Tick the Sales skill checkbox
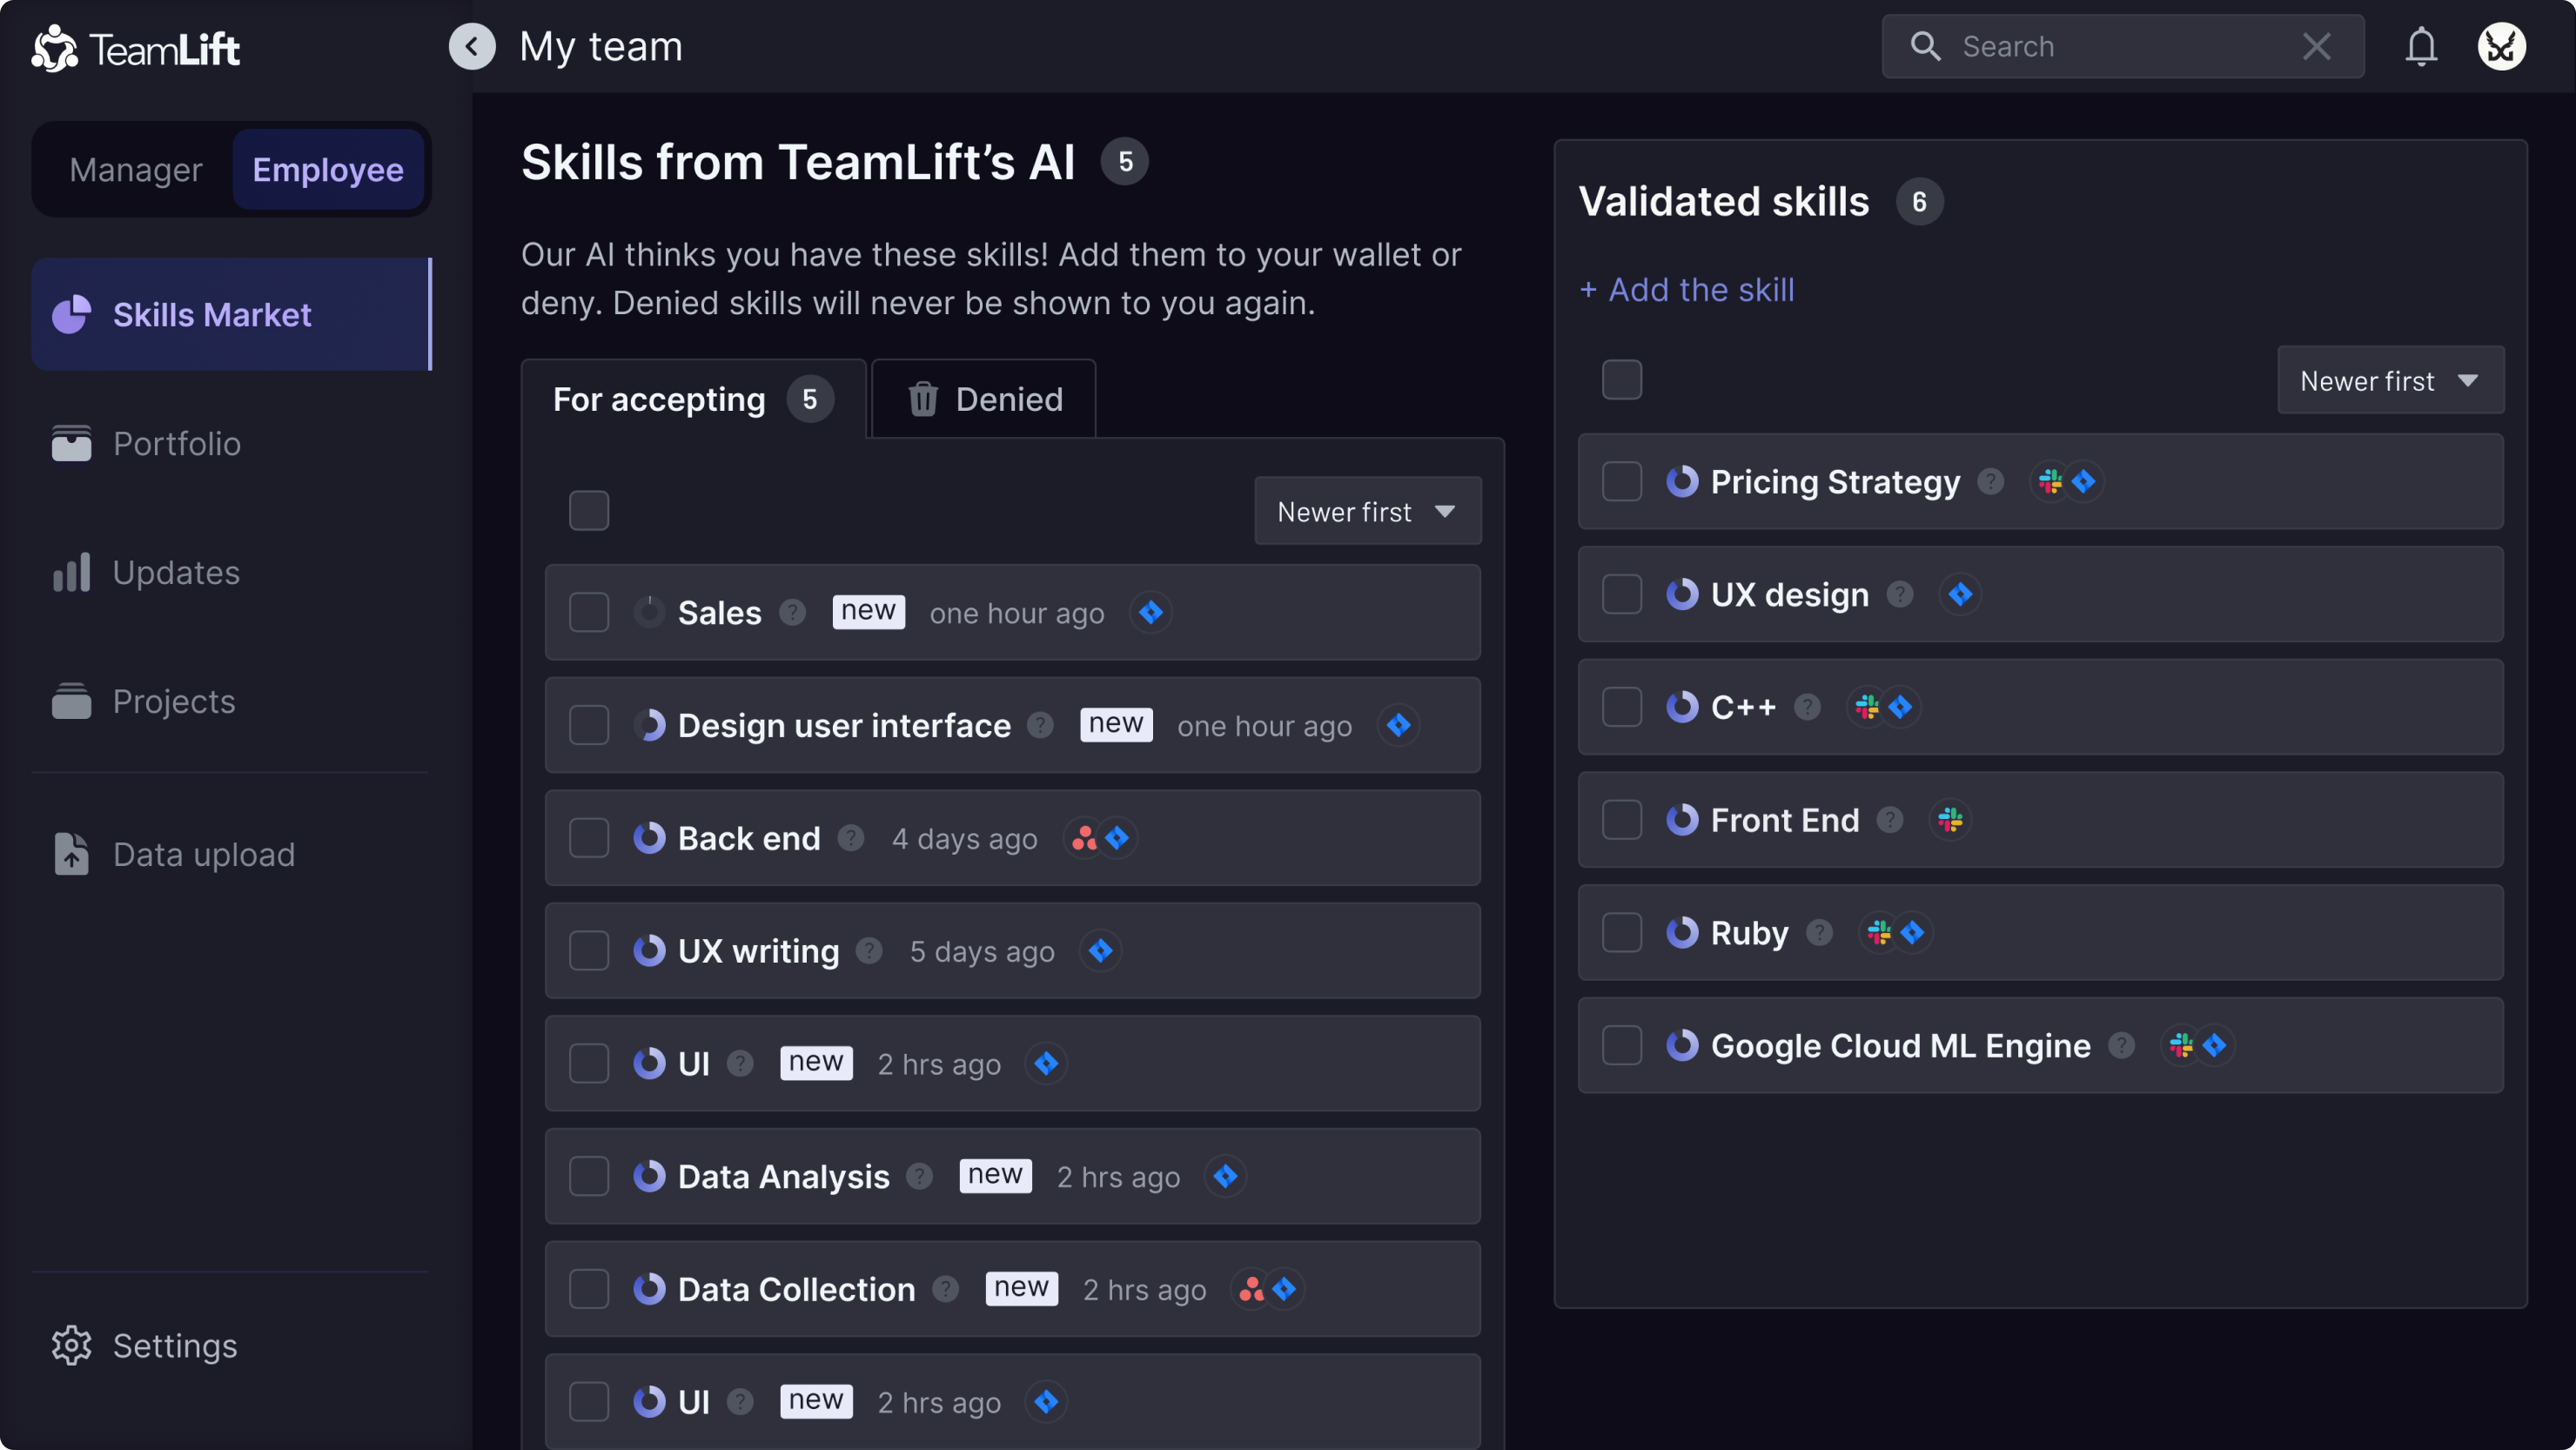The height and width of the screenshot is (1450, 2576). (589, 612)
